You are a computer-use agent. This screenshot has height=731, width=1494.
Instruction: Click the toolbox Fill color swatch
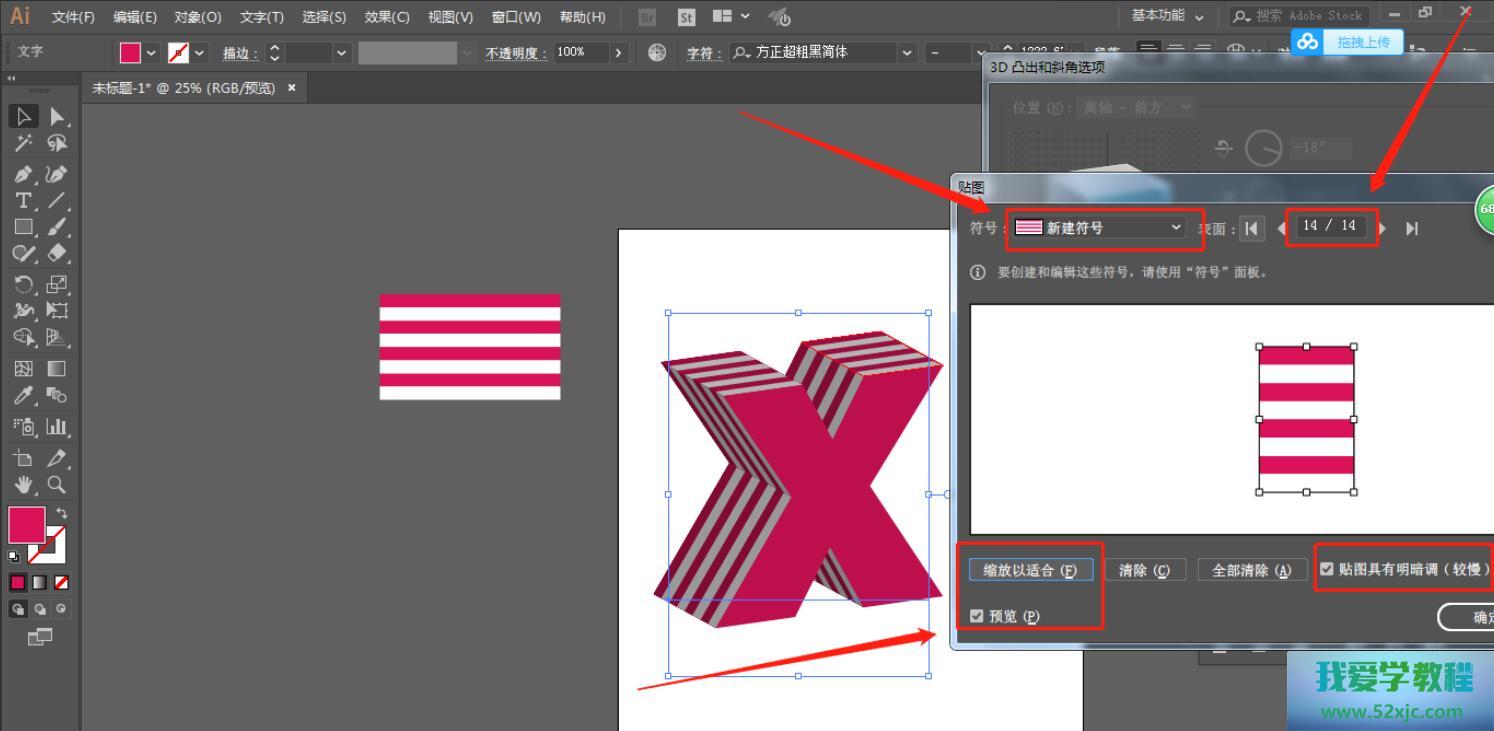pos(26,524)
